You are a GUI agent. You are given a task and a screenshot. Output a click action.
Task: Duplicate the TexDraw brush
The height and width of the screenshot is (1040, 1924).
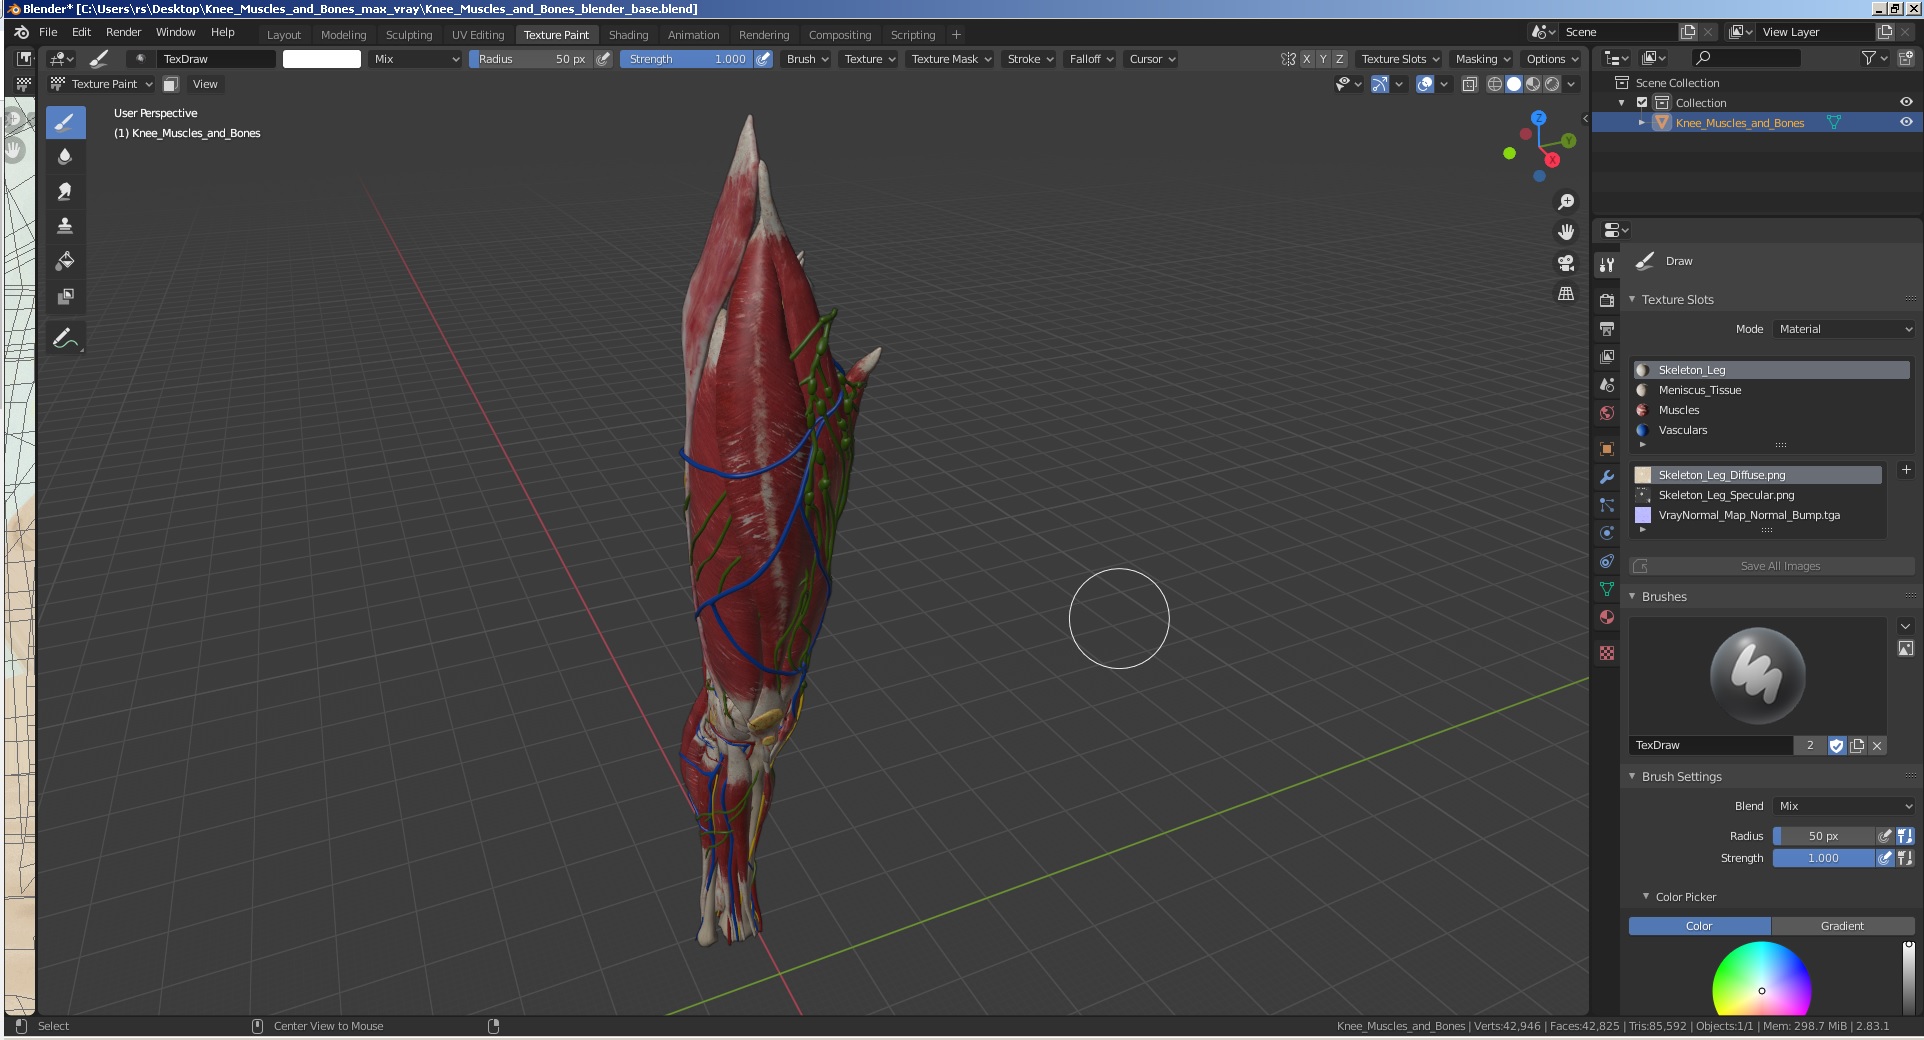tap(1857, 745)
